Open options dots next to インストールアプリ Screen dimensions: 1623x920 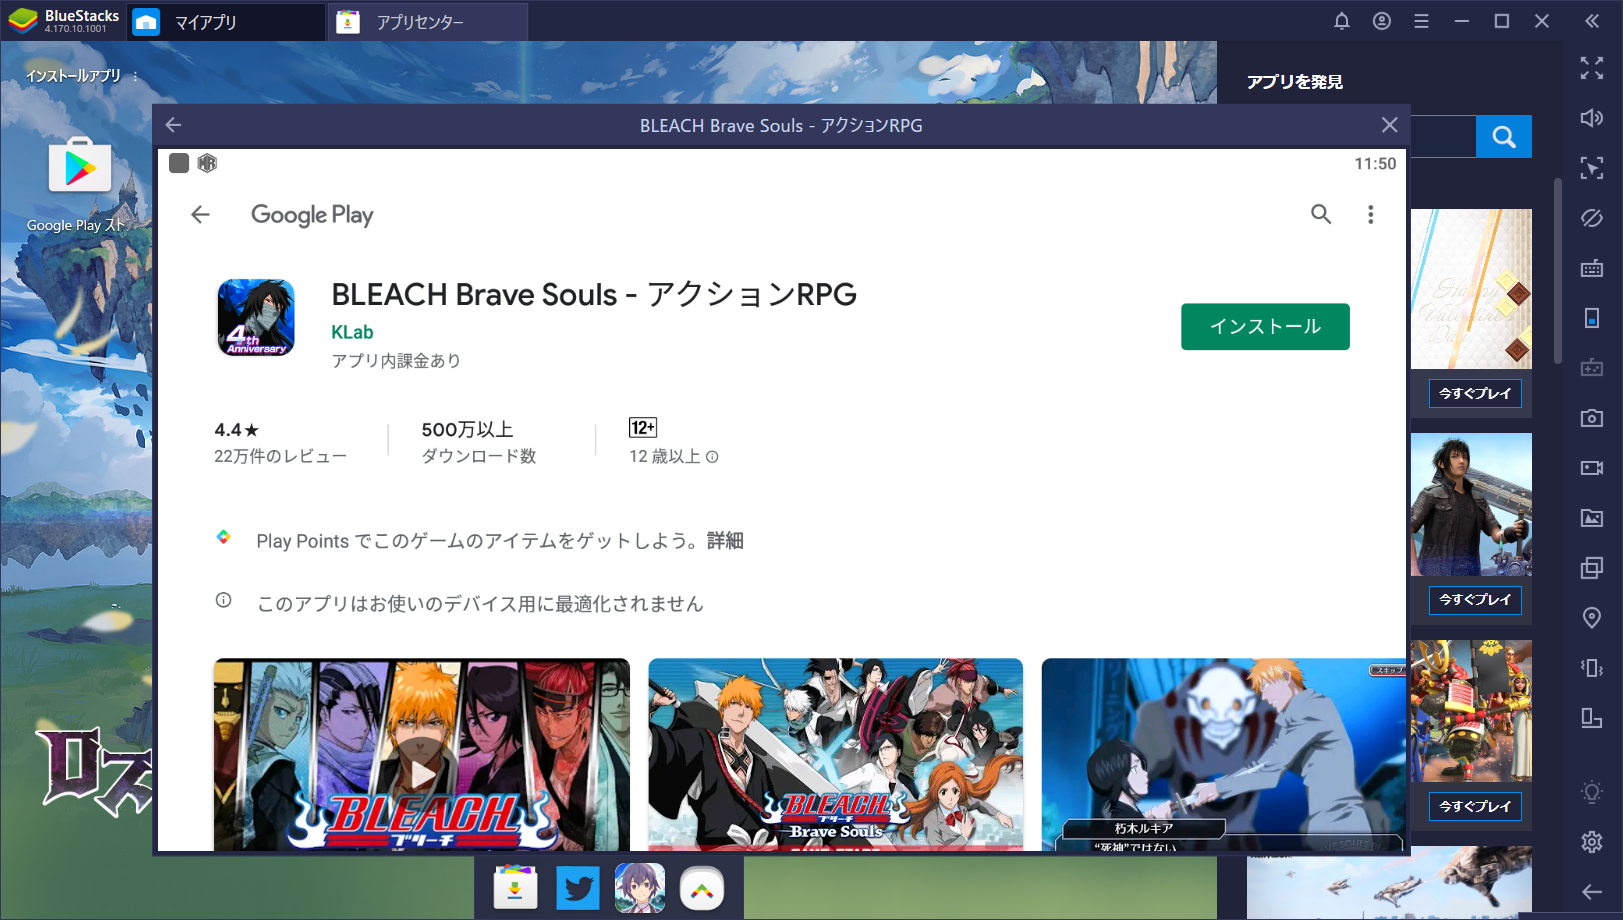(x=135, y=76)
